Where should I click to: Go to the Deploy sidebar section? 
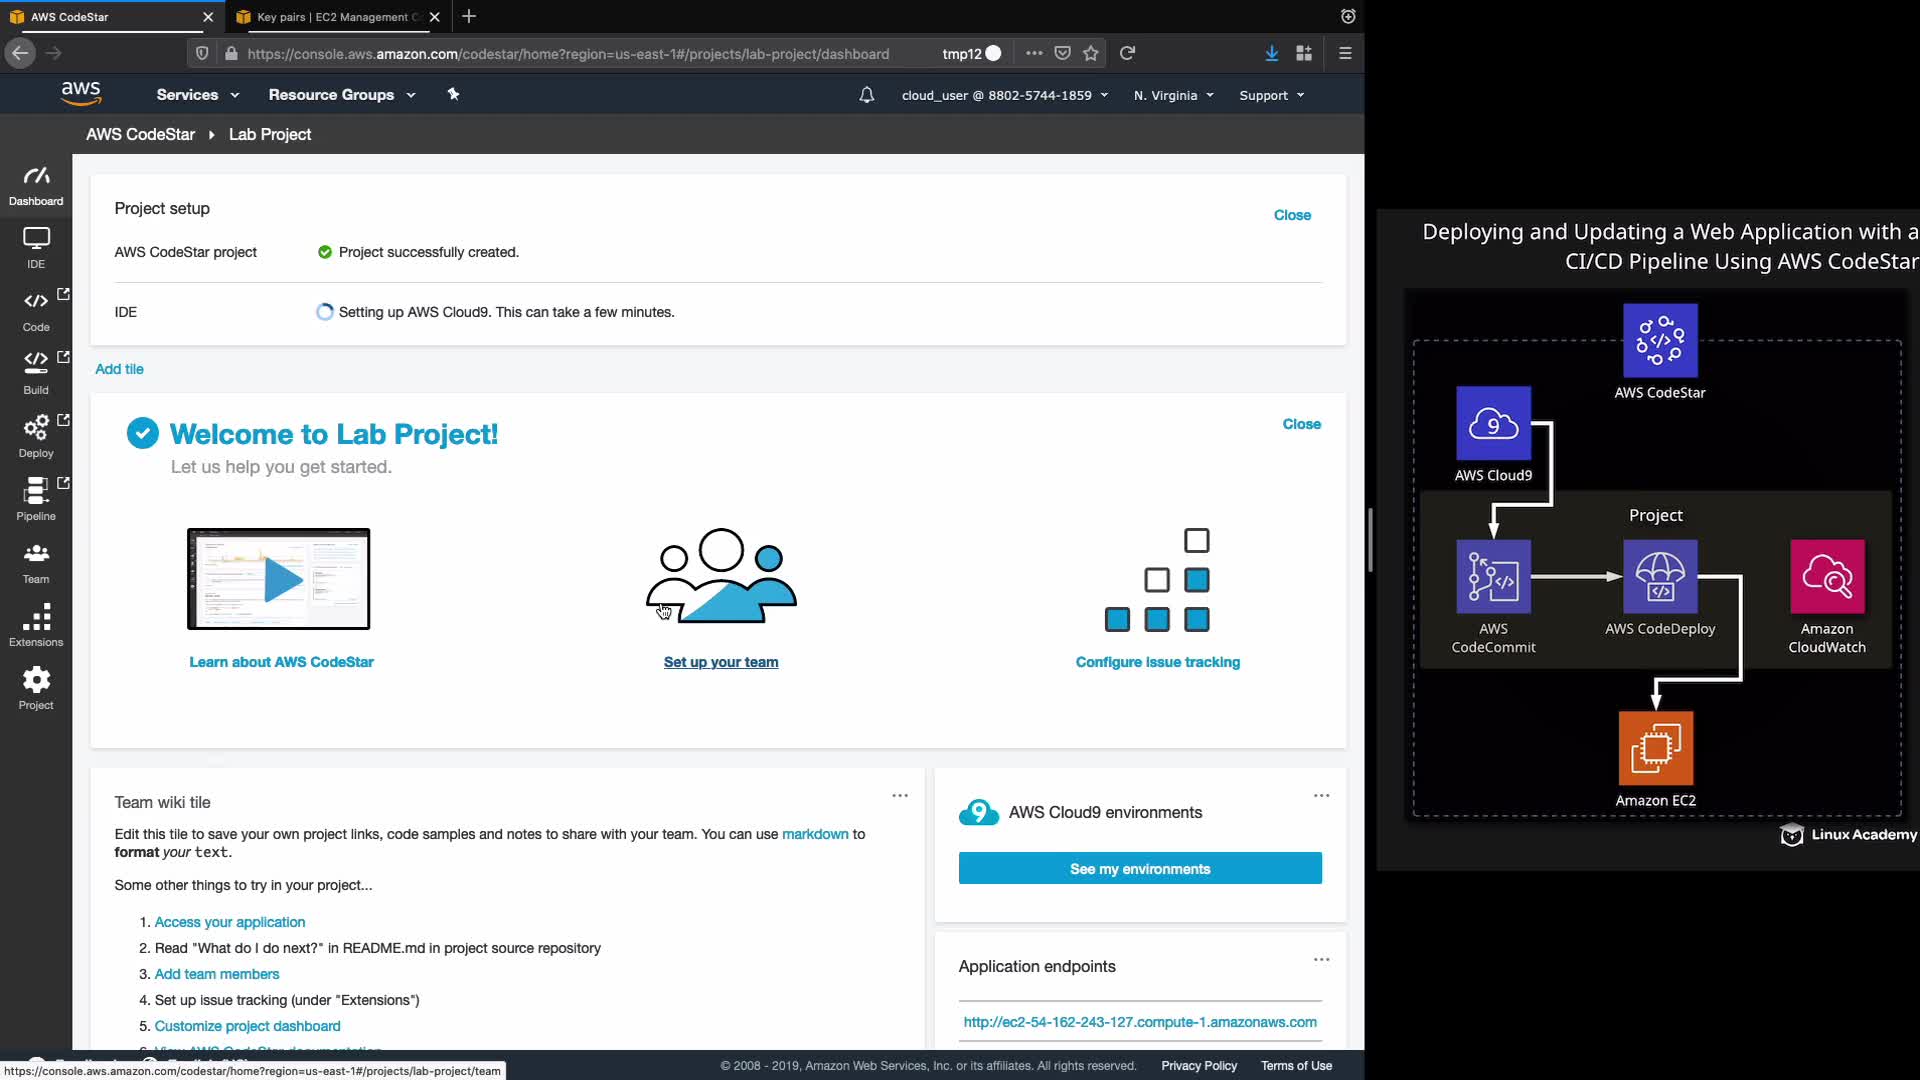[36, 436]
